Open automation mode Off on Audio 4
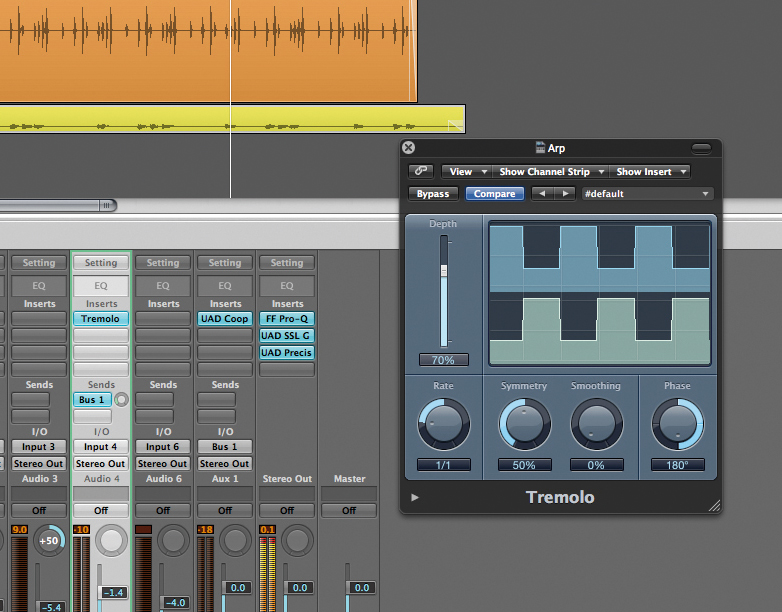 point(101,511)
